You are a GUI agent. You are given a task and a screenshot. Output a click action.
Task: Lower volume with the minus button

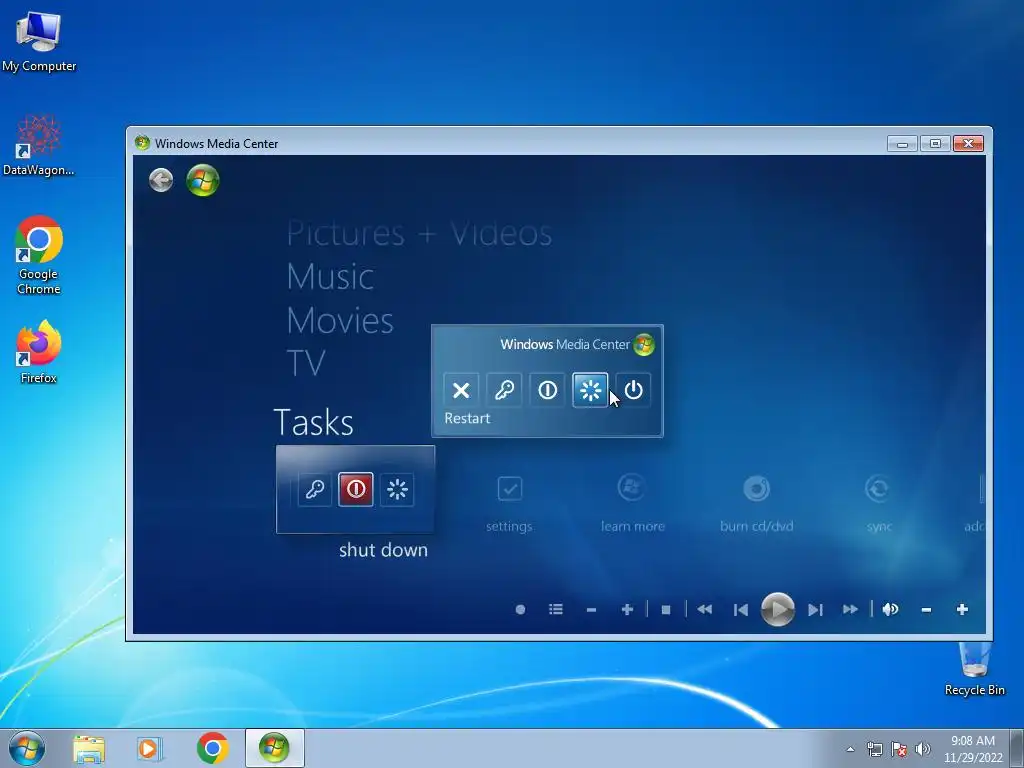926,609
